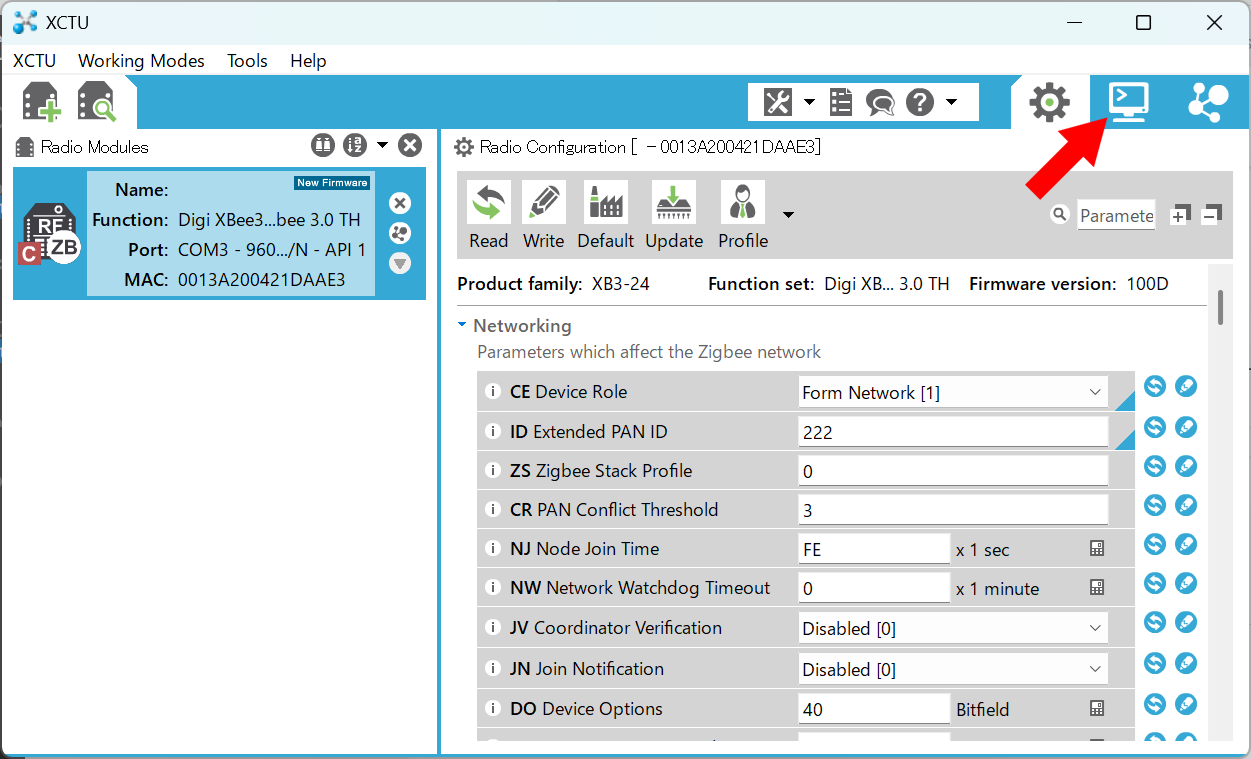Open the XCTU menu

pos(35,61)
